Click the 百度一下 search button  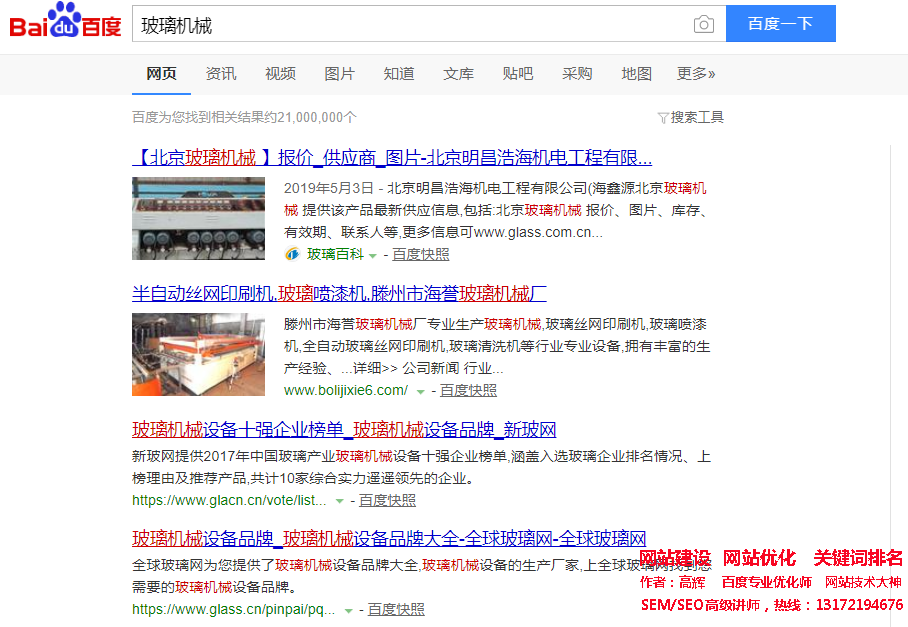(x=780, y=24)
